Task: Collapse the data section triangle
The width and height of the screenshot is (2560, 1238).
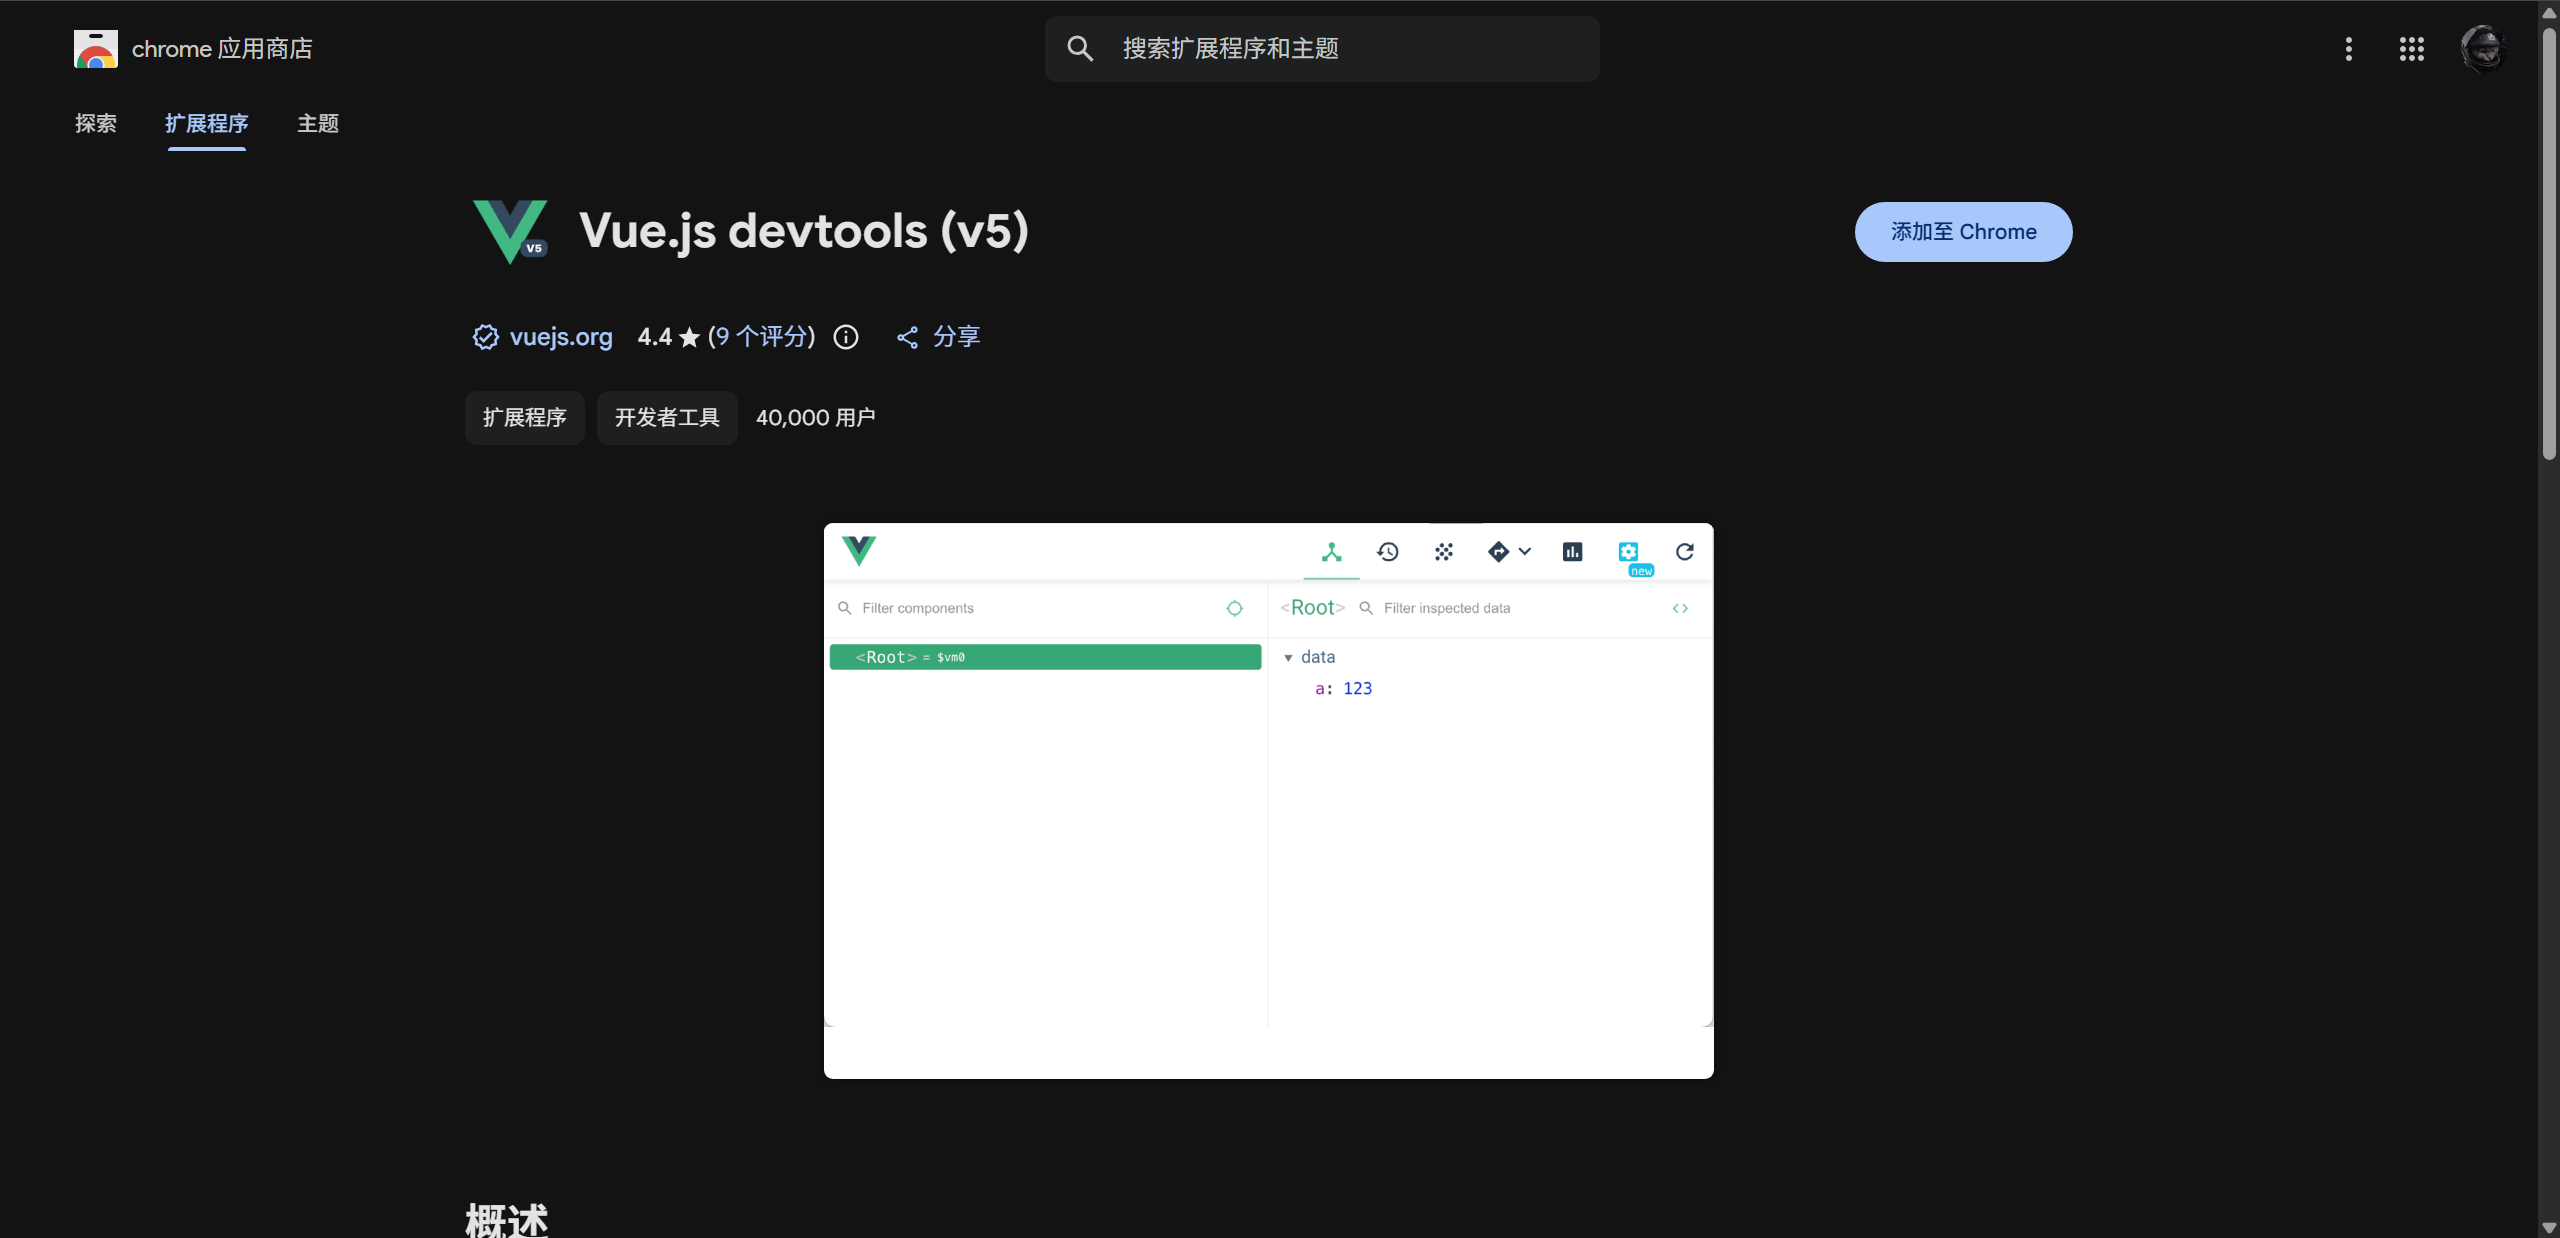Action: [1288, 658]
